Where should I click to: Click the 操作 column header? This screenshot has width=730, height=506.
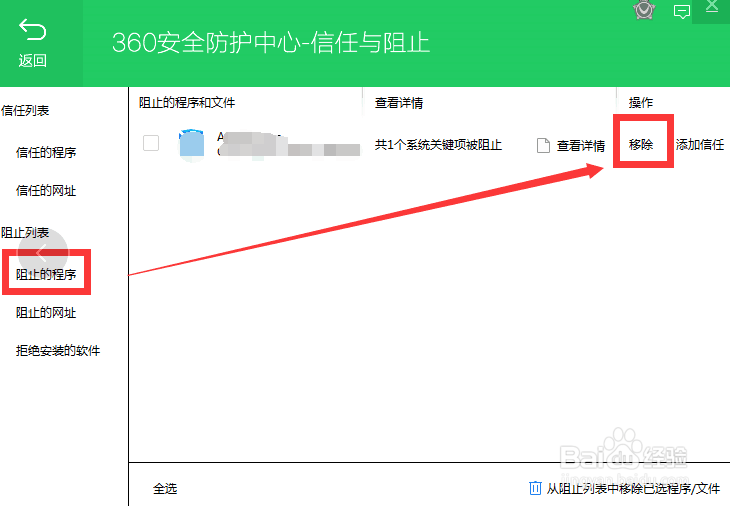click(641, 103)
